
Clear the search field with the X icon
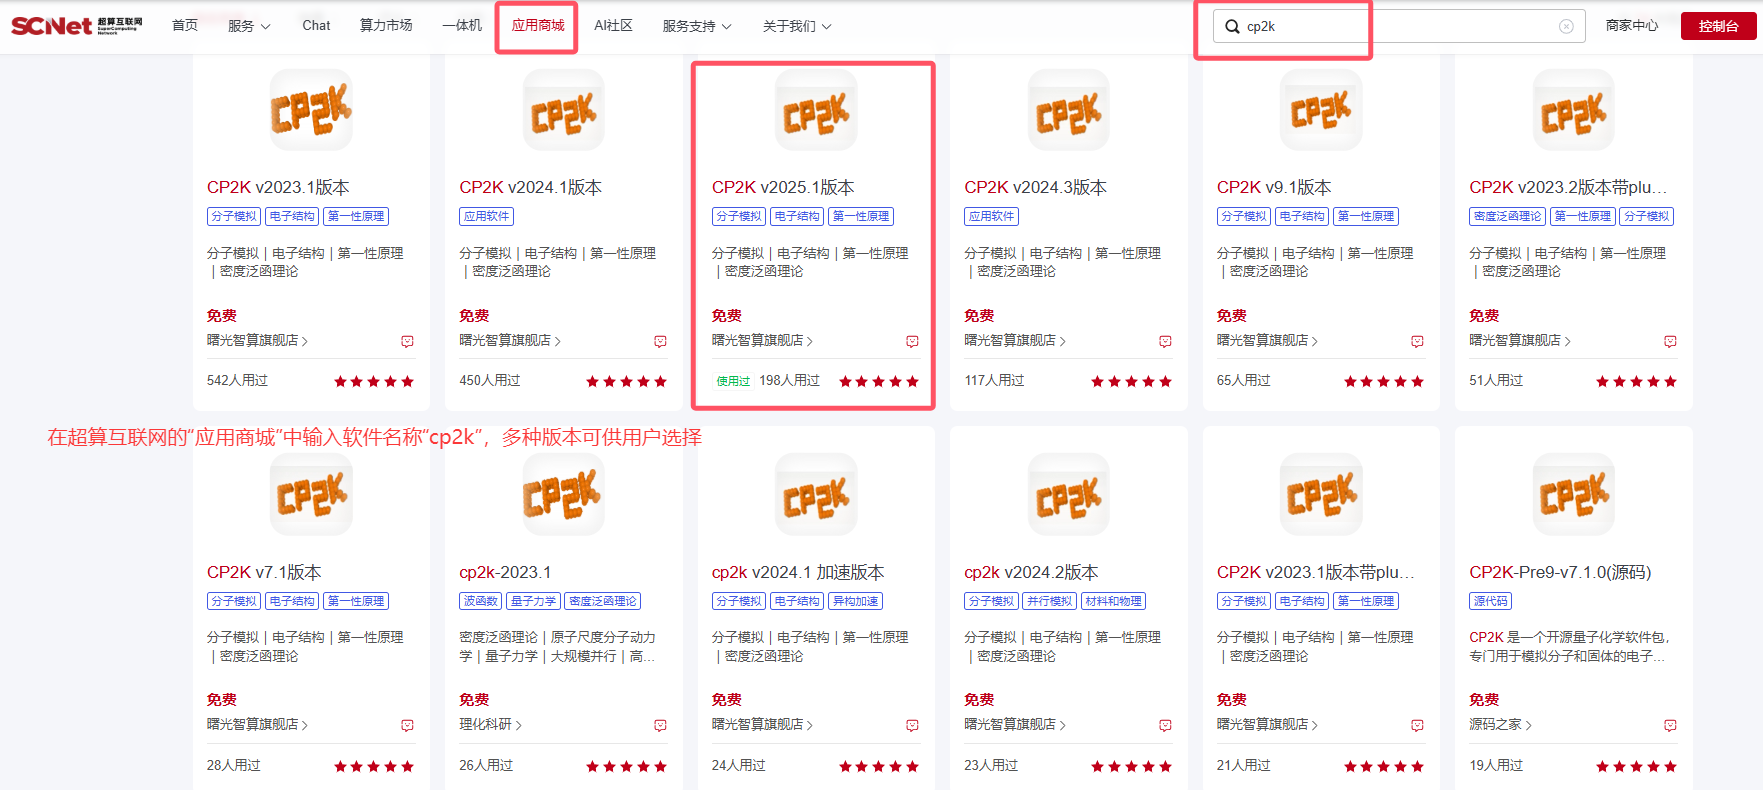point(1566,27)
